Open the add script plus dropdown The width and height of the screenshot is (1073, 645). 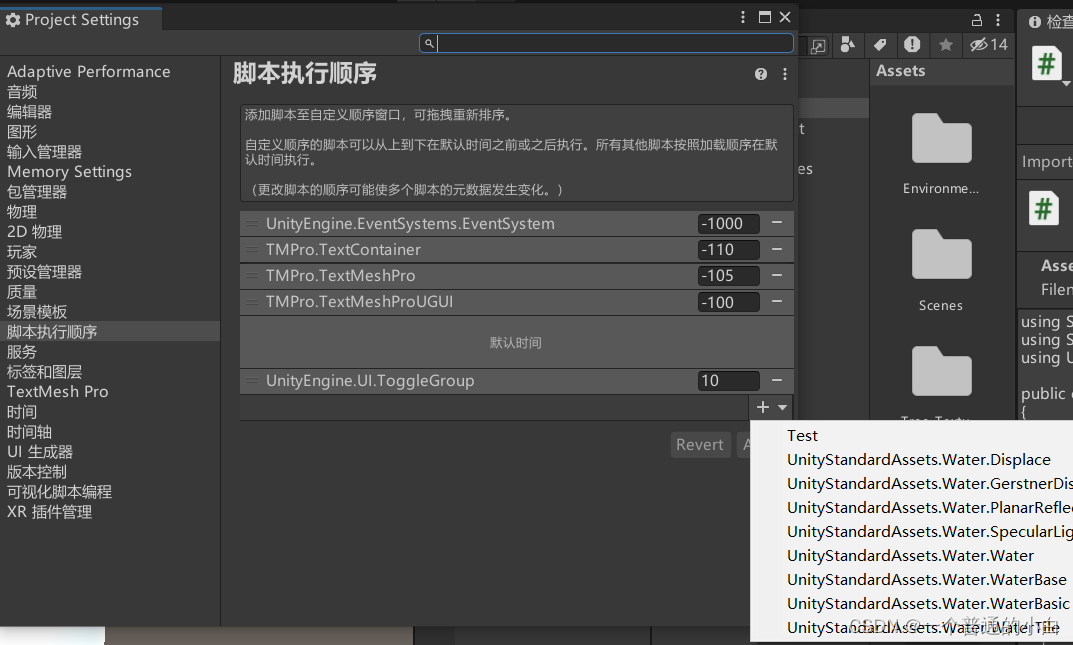click(771, 407)
